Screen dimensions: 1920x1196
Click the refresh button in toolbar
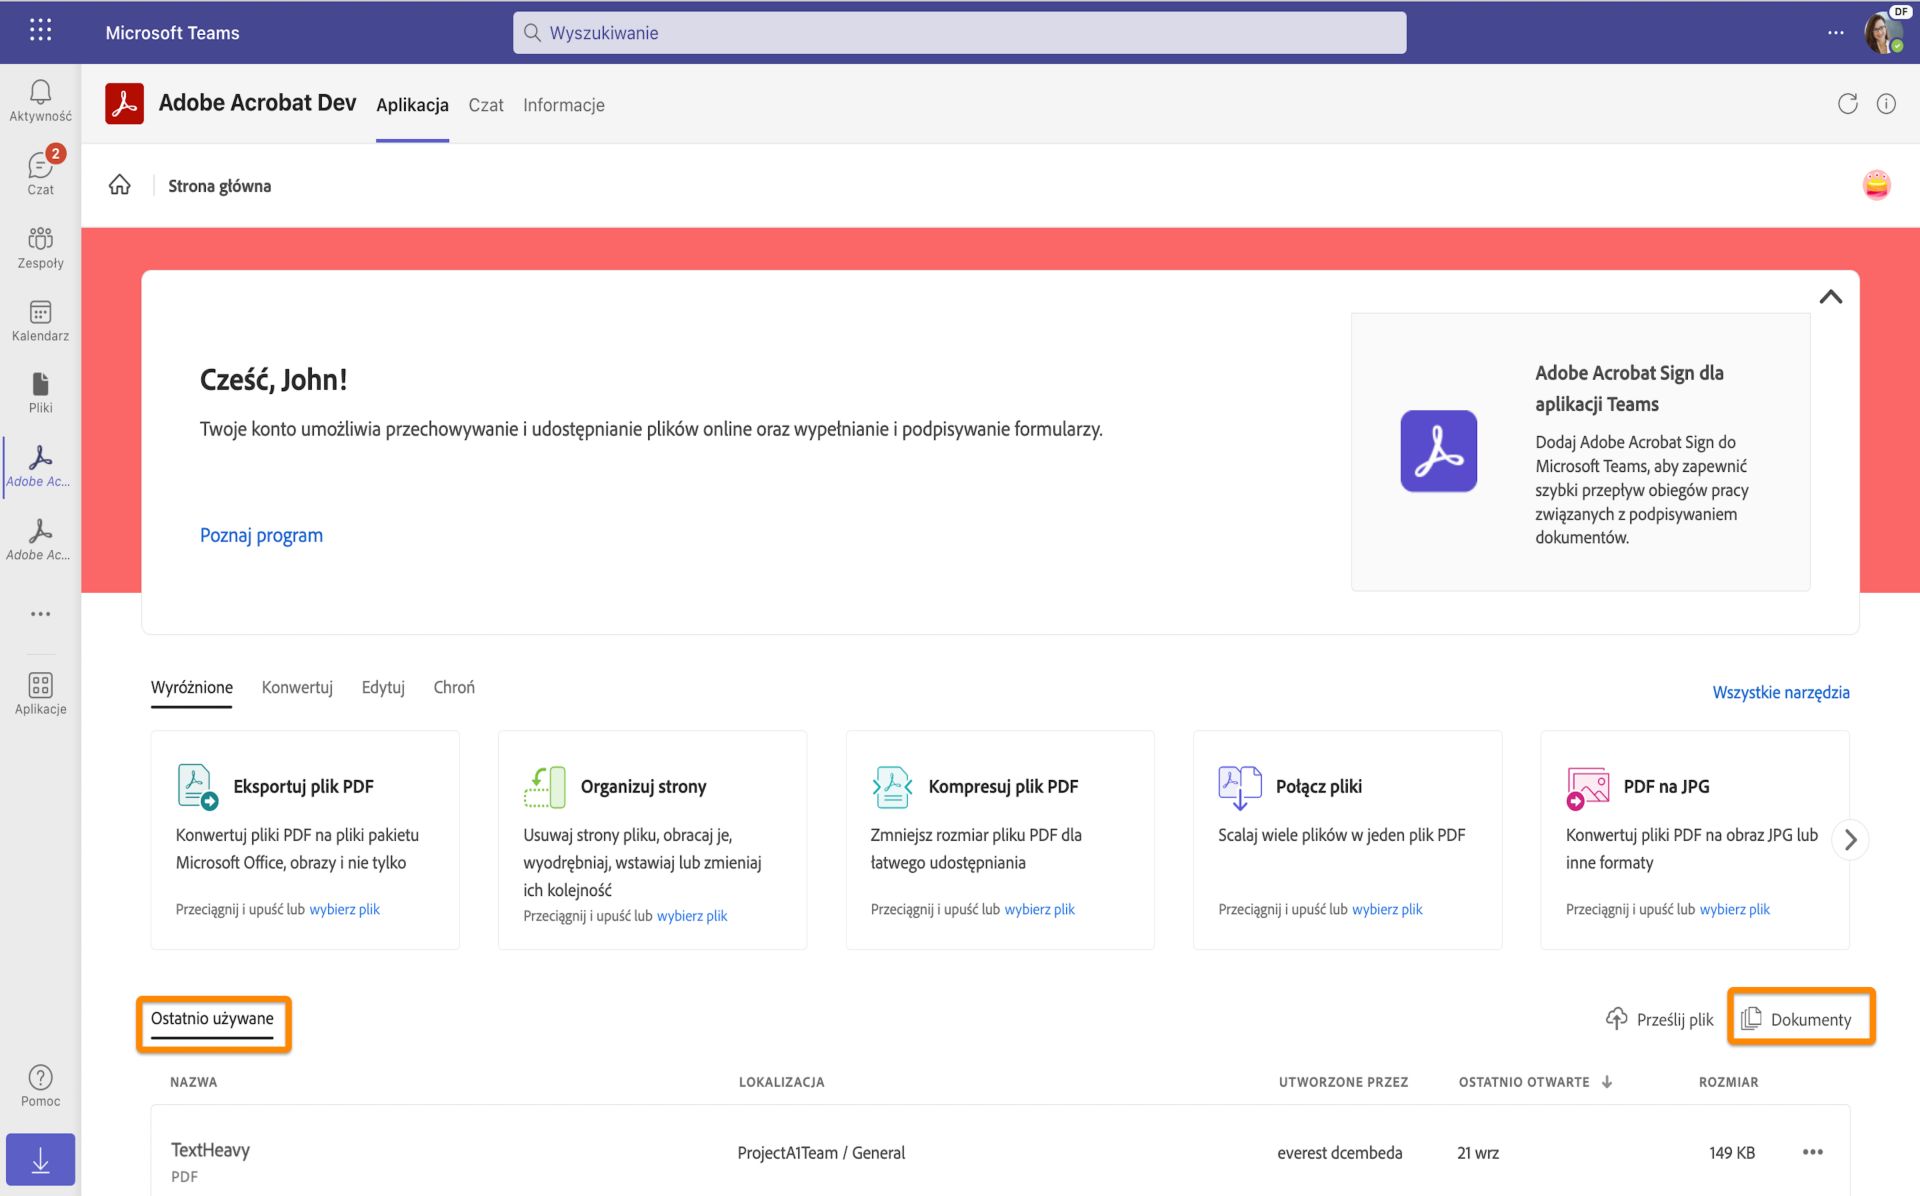pyautogui.click(x=1847, y=102)
